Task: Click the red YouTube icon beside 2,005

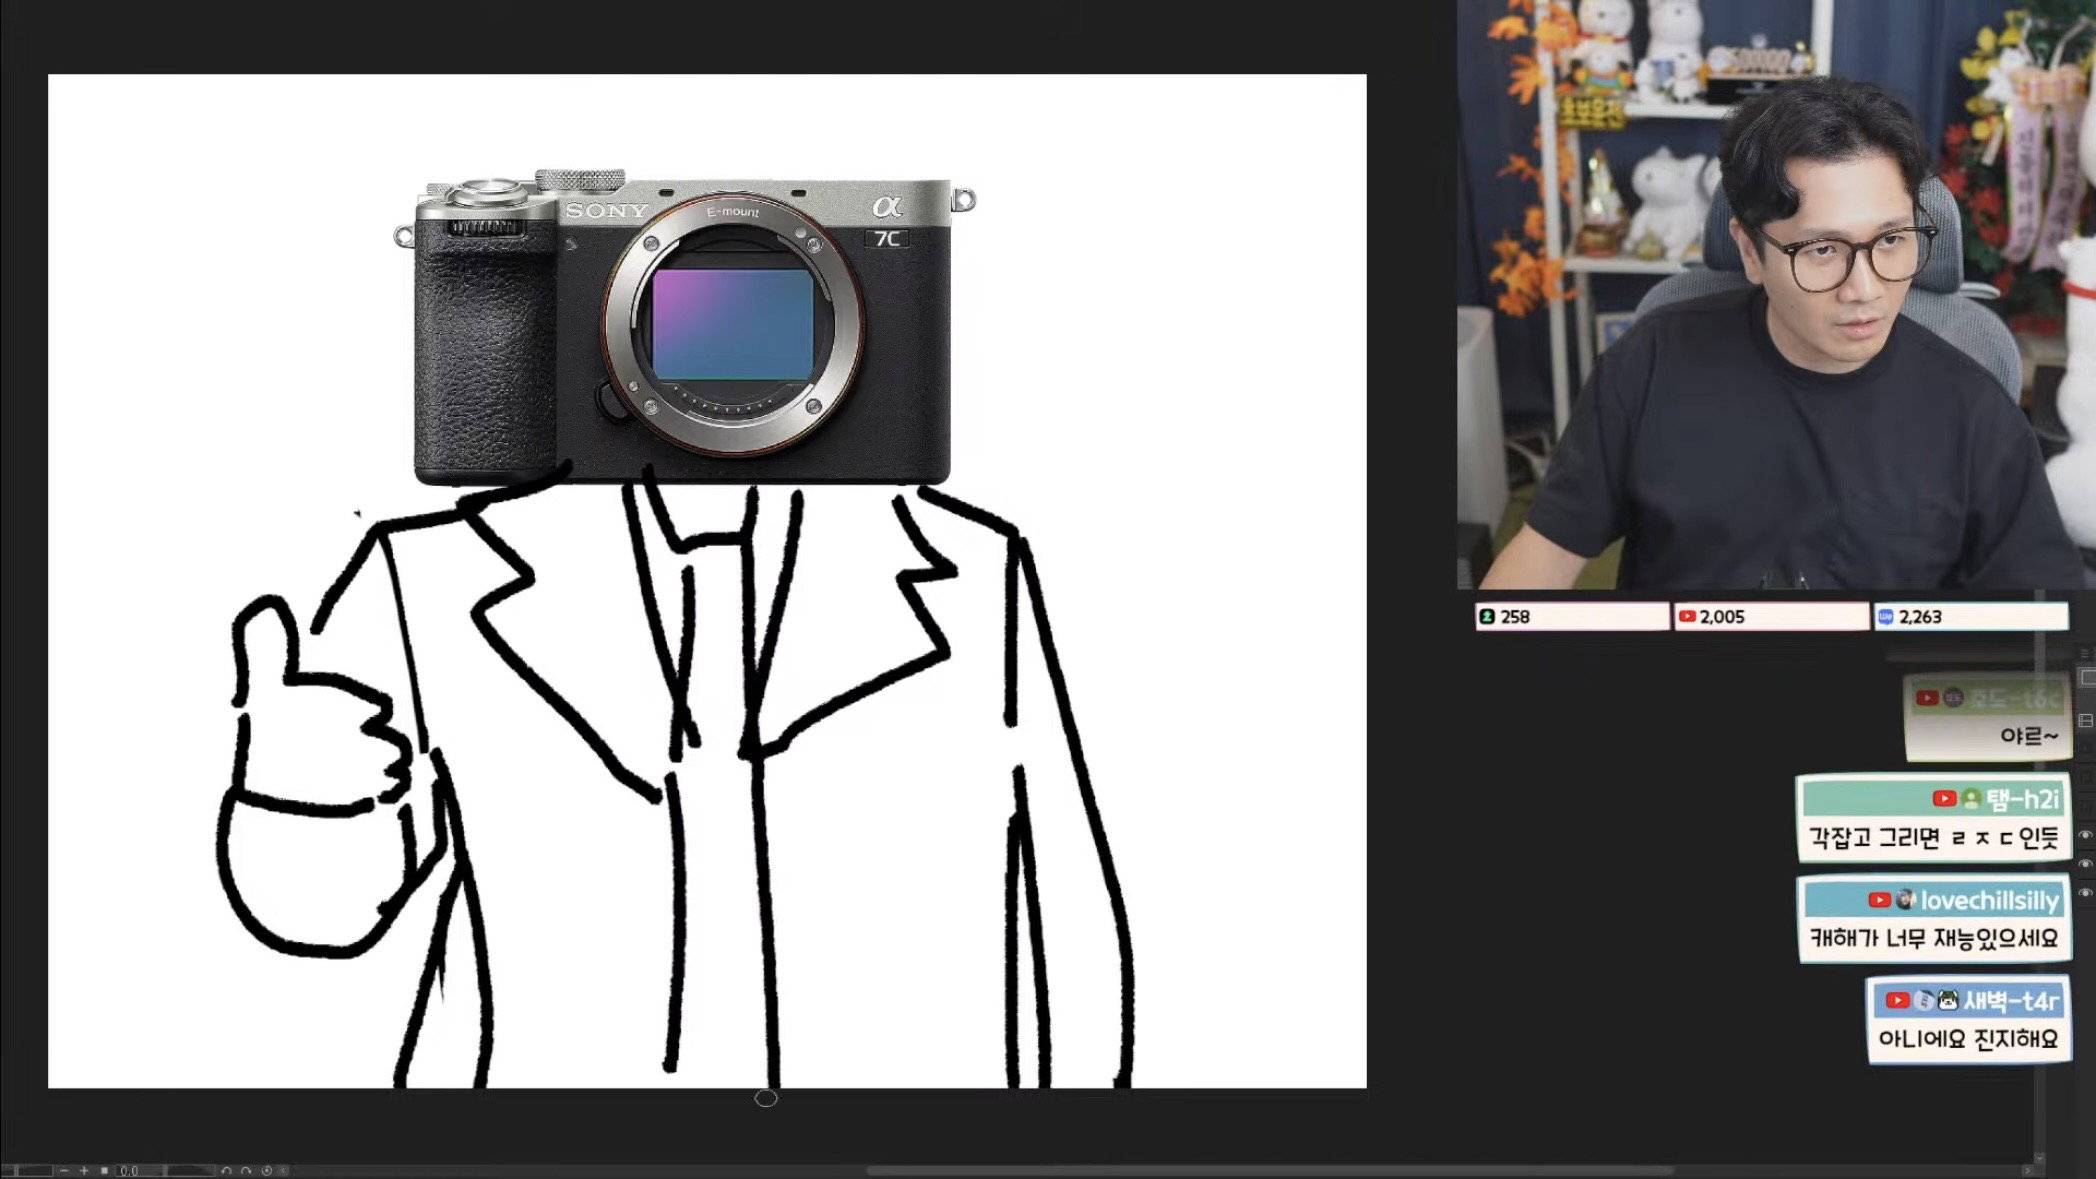Action: click(1687, 617)
